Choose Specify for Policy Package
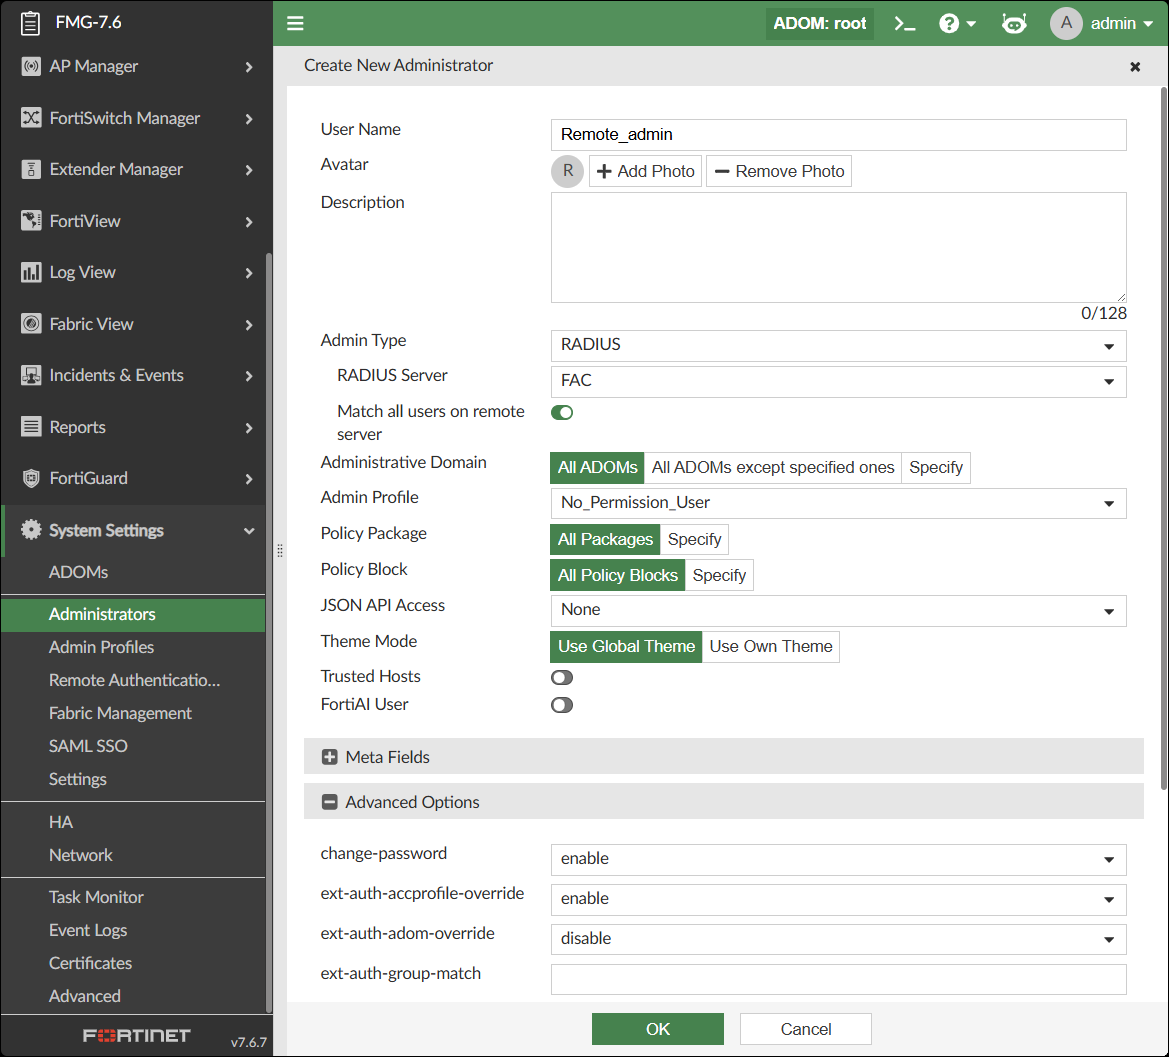This screenshot has width=1169, height=1057. [x=694, y=539]
